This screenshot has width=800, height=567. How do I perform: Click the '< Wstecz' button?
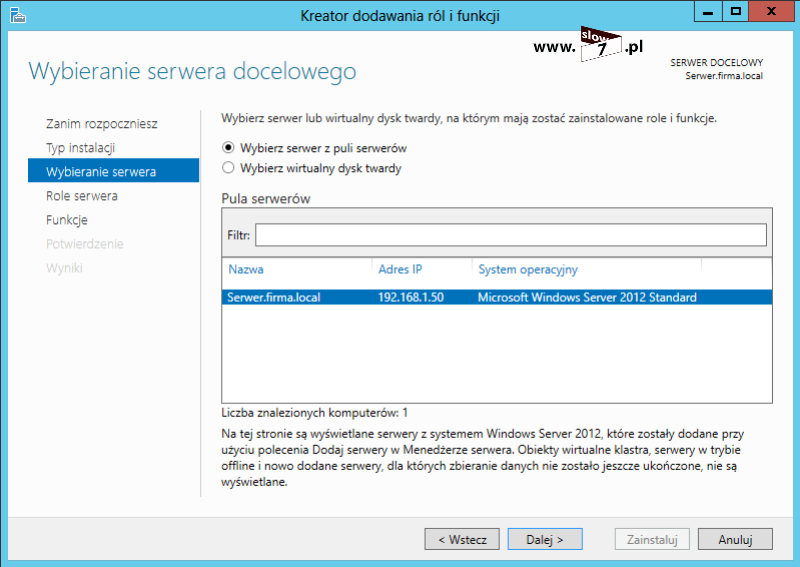pos(462,539)
